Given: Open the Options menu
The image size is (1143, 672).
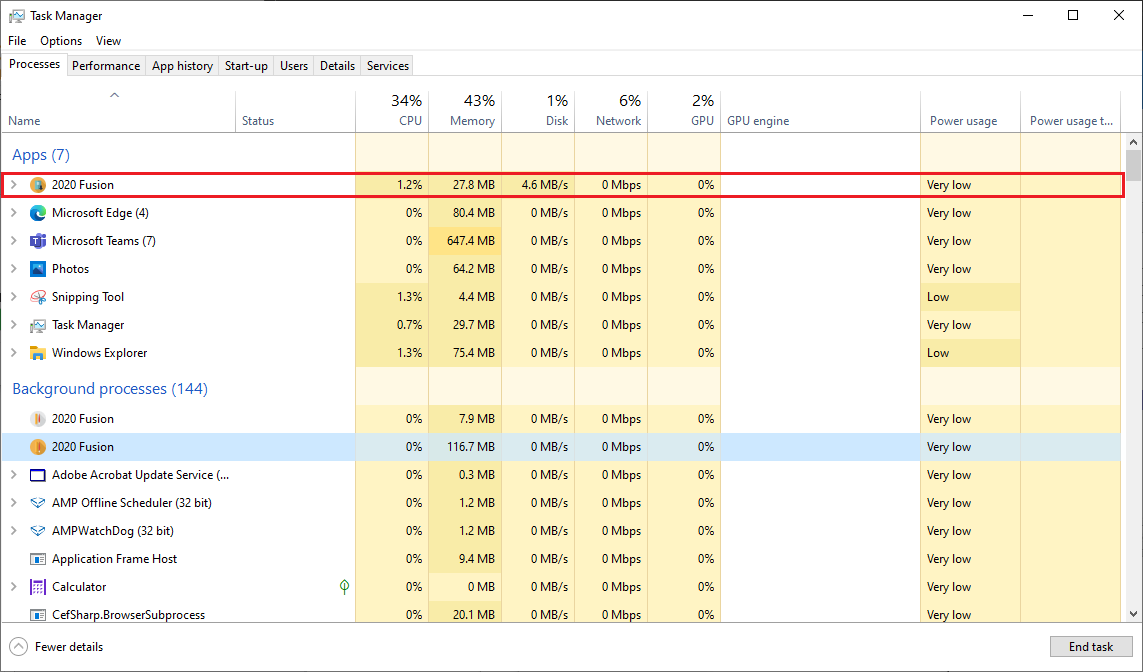Looking at the screenshot, I should click(x=61, y=41).
